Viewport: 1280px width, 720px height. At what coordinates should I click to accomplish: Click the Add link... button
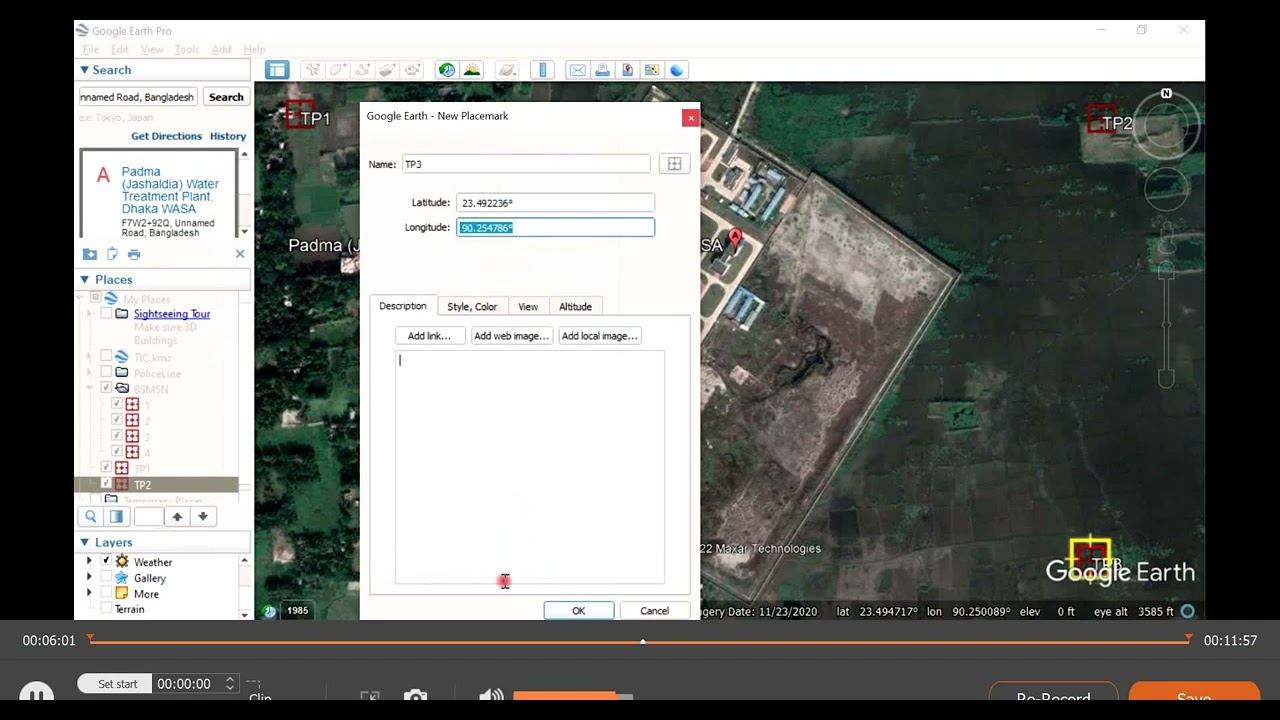[429, 336]
